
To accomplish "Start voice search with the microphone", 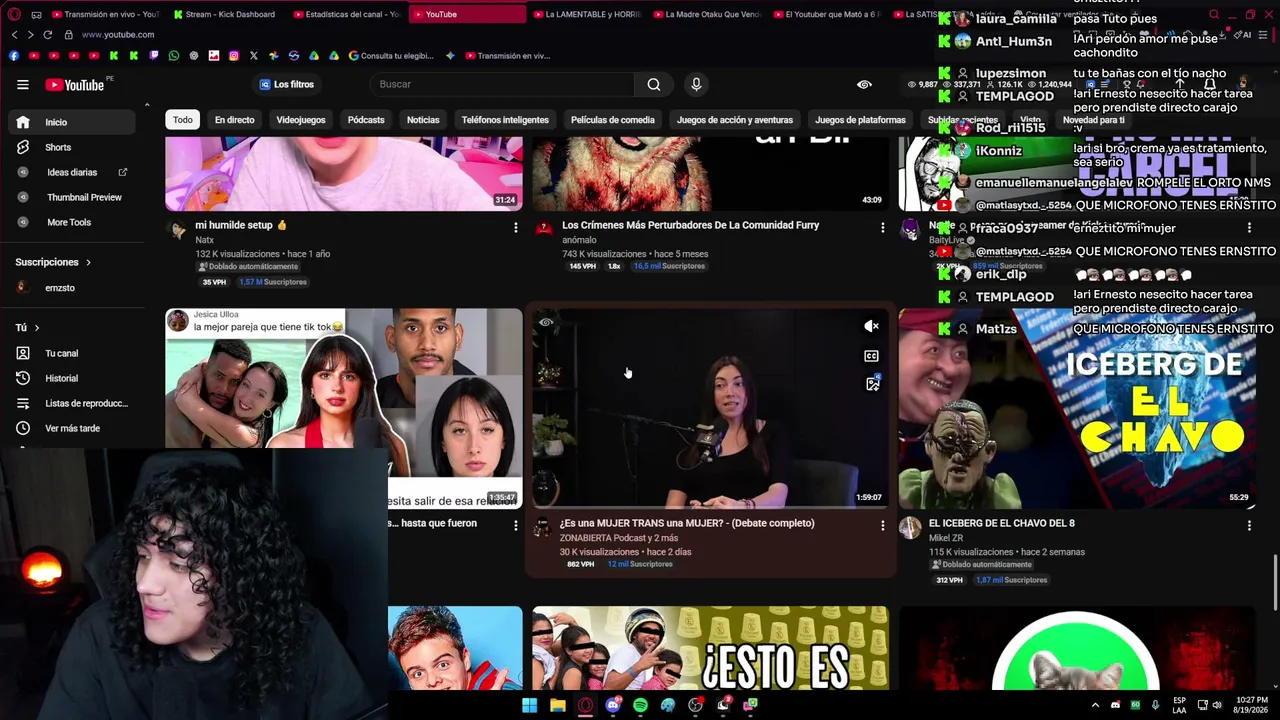I will coord(696,85).
